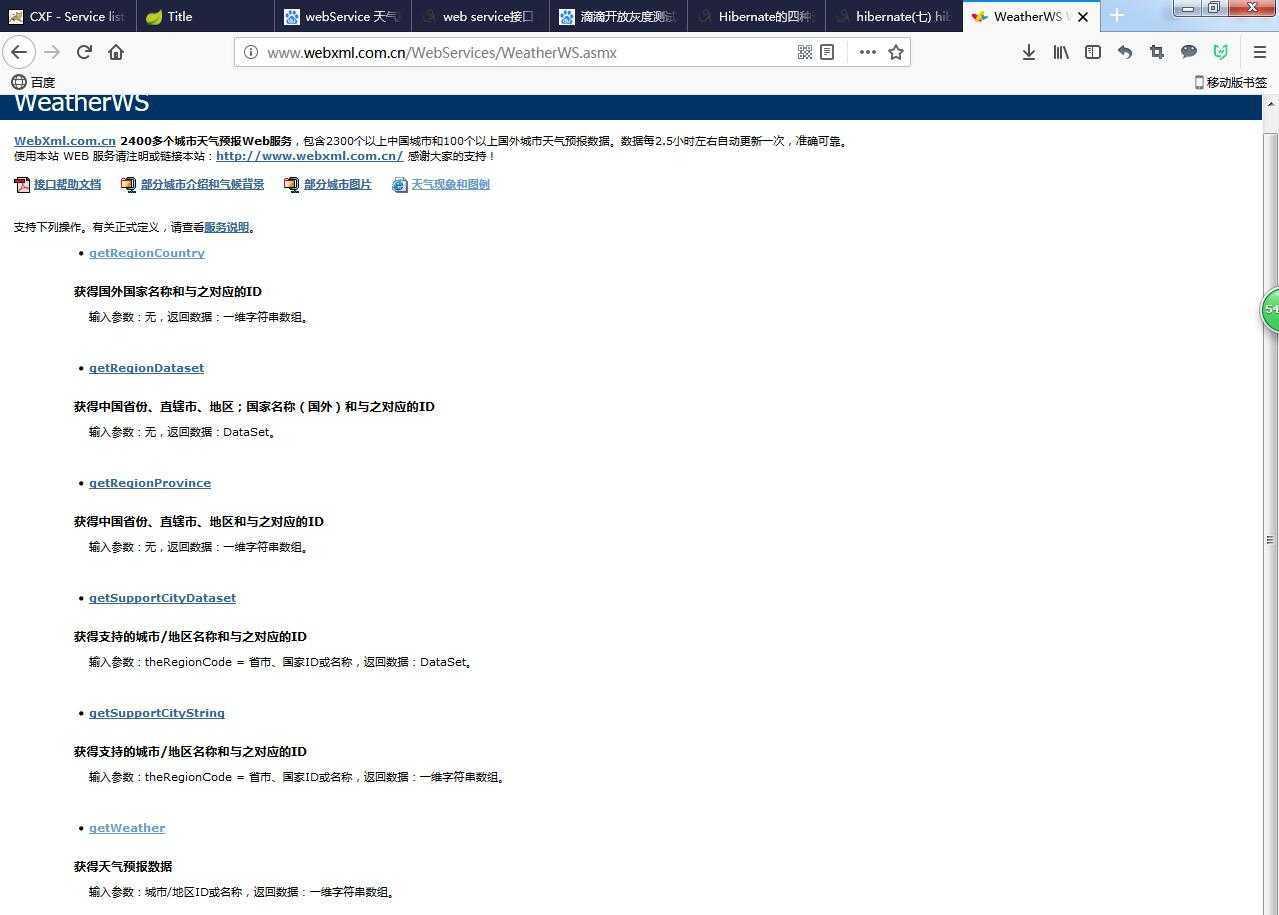Click the 百度 bookmark
Viewport: 1279px width, 915px height.
coord(33,82)
